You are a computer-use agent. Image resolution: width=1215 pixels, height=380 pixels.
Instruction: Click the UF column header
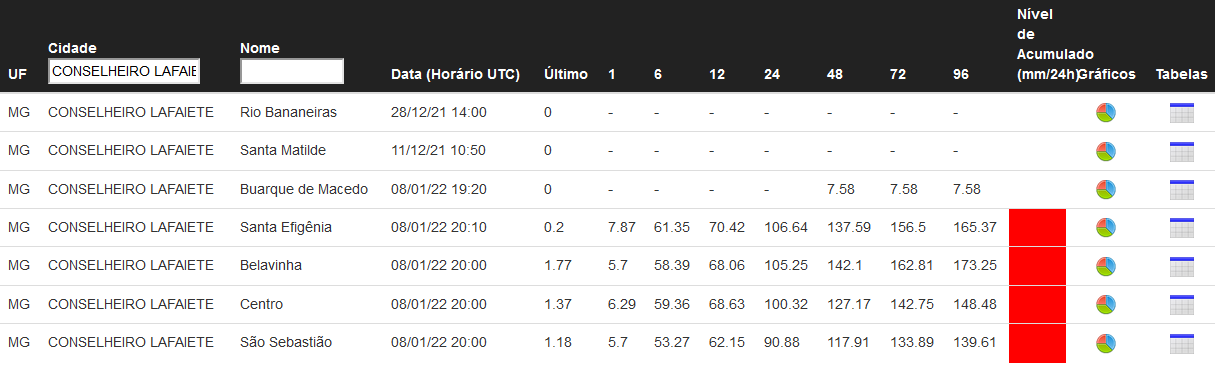coord(17,74)
